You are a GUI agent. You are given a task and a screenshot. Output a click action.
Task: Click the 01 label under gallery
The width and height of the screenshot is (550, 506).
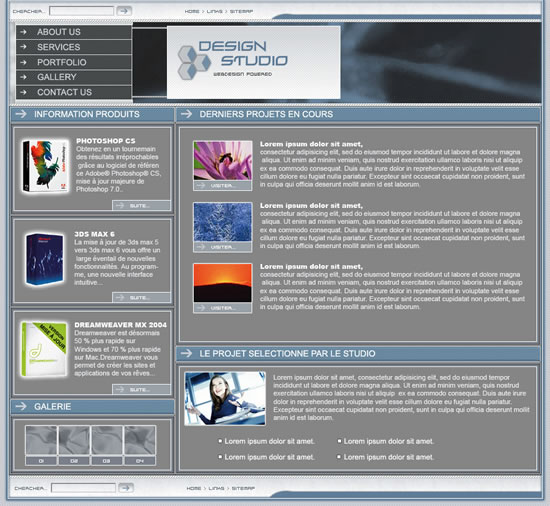point(41,461)
